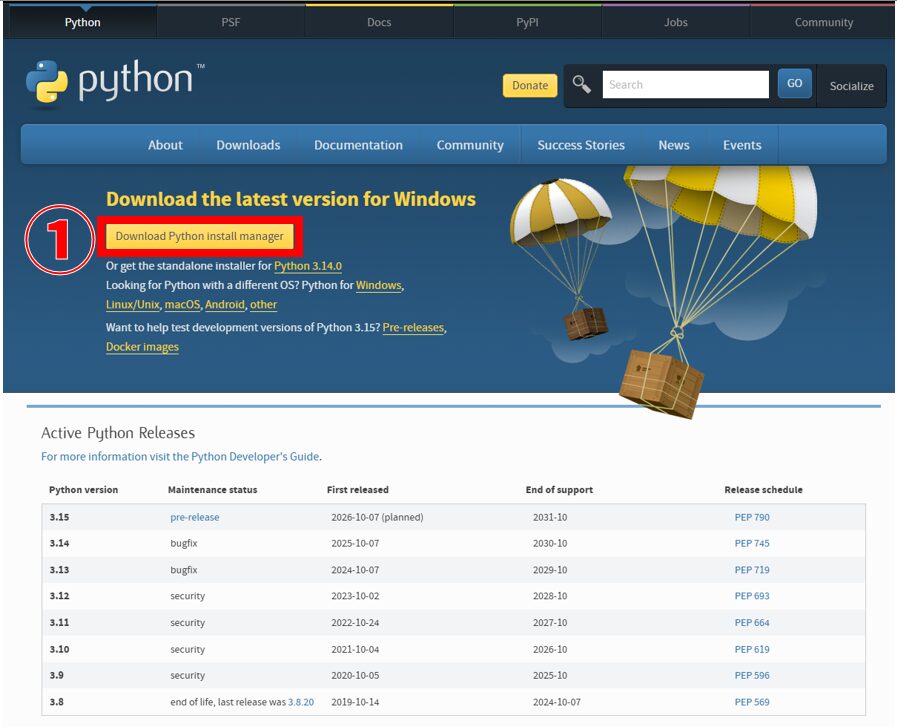Open the Downloads menu
The width and height of the screenshot is (897, 727).
(248, 145)
